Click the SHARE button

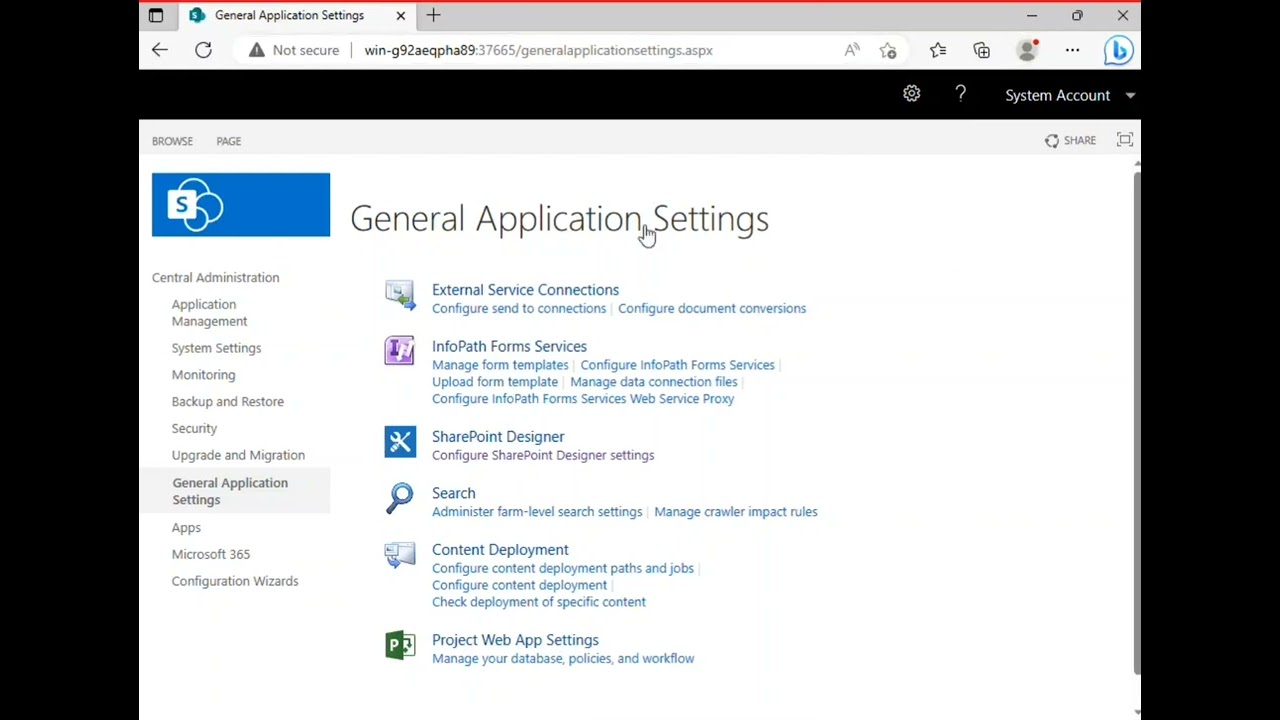coord(1070,140)
